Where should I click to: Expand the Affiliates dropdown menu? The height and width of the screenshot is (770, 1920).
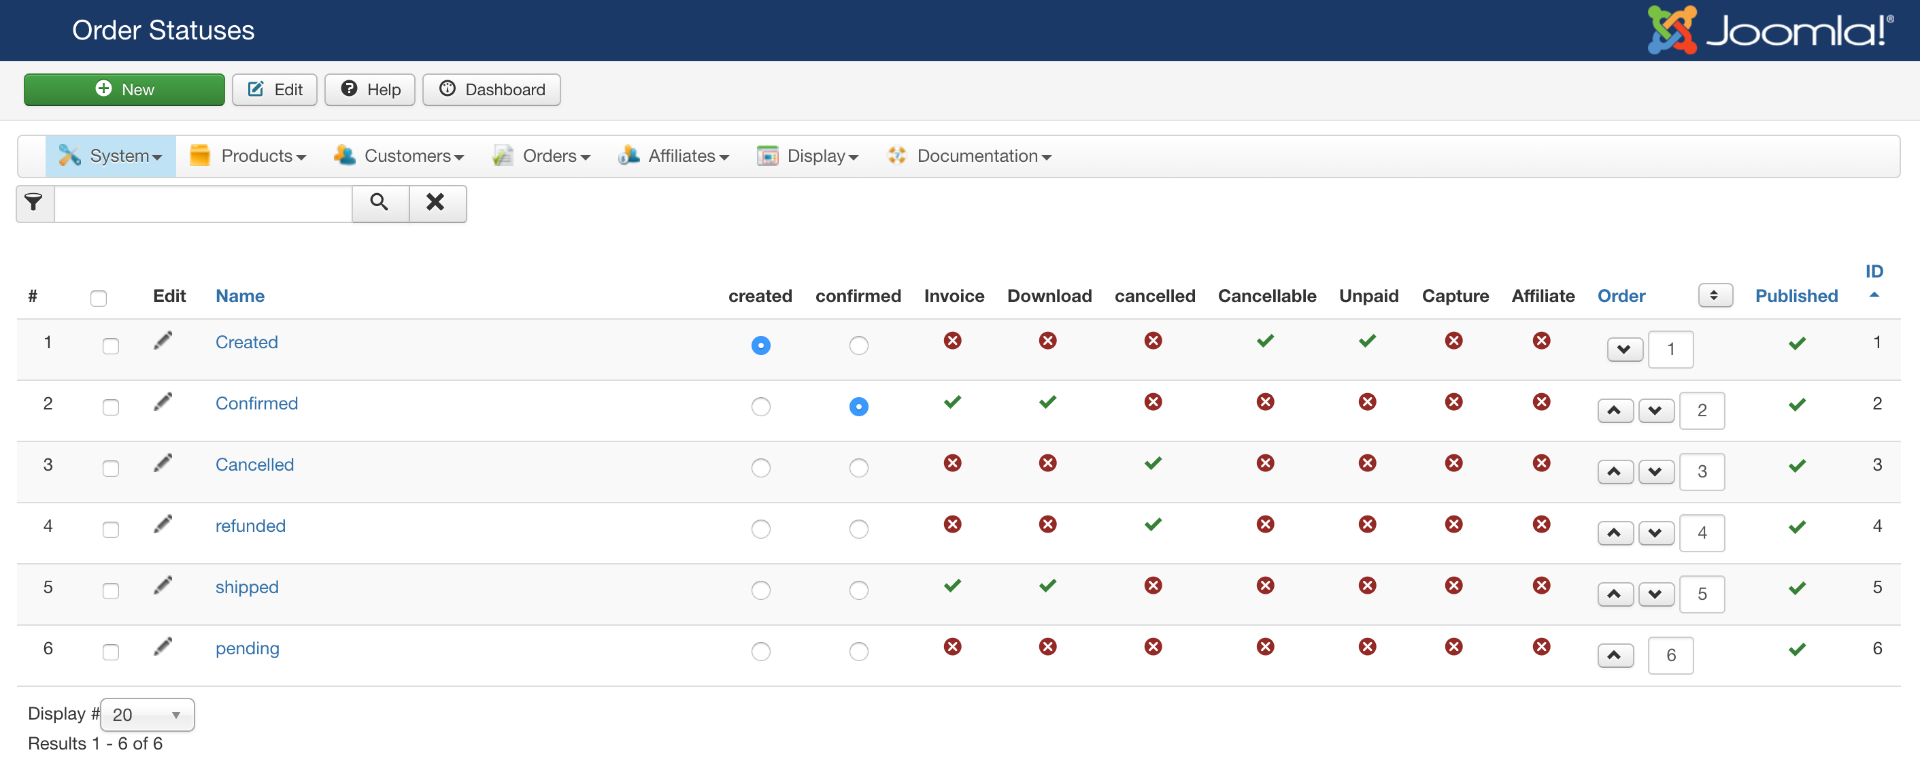[x=674, y=157]
